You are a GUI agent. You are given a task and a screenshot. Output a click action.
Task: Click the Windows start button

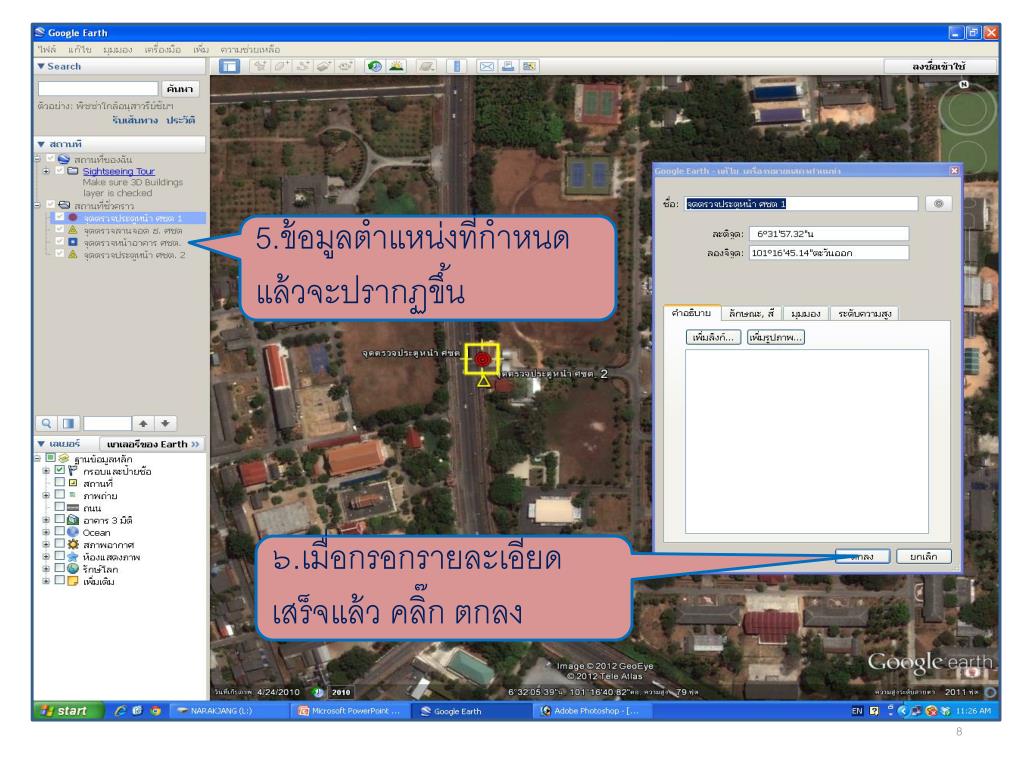(68, 711)
